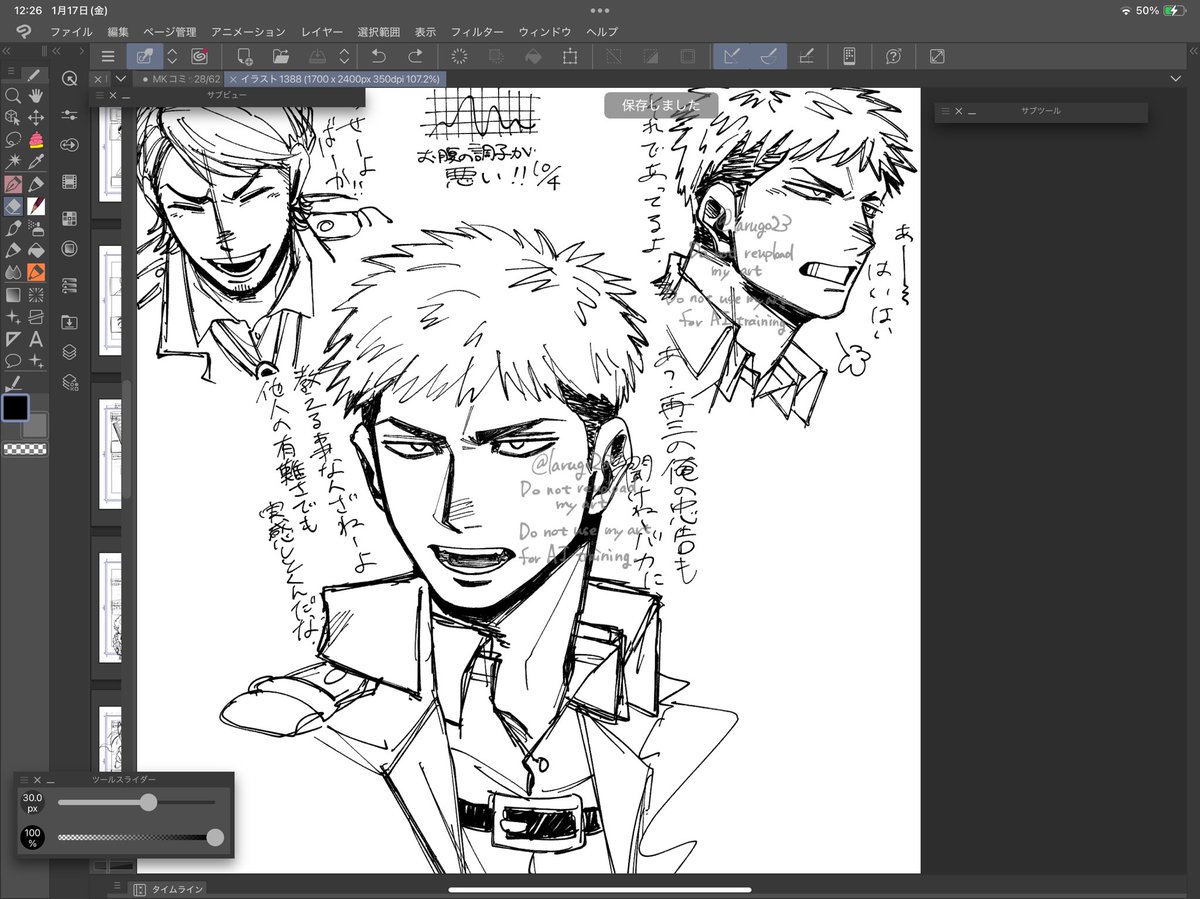This screenshot has height=899, width=1200.
Task: Open the command bar hamburger menu
Action: [108, 56]
